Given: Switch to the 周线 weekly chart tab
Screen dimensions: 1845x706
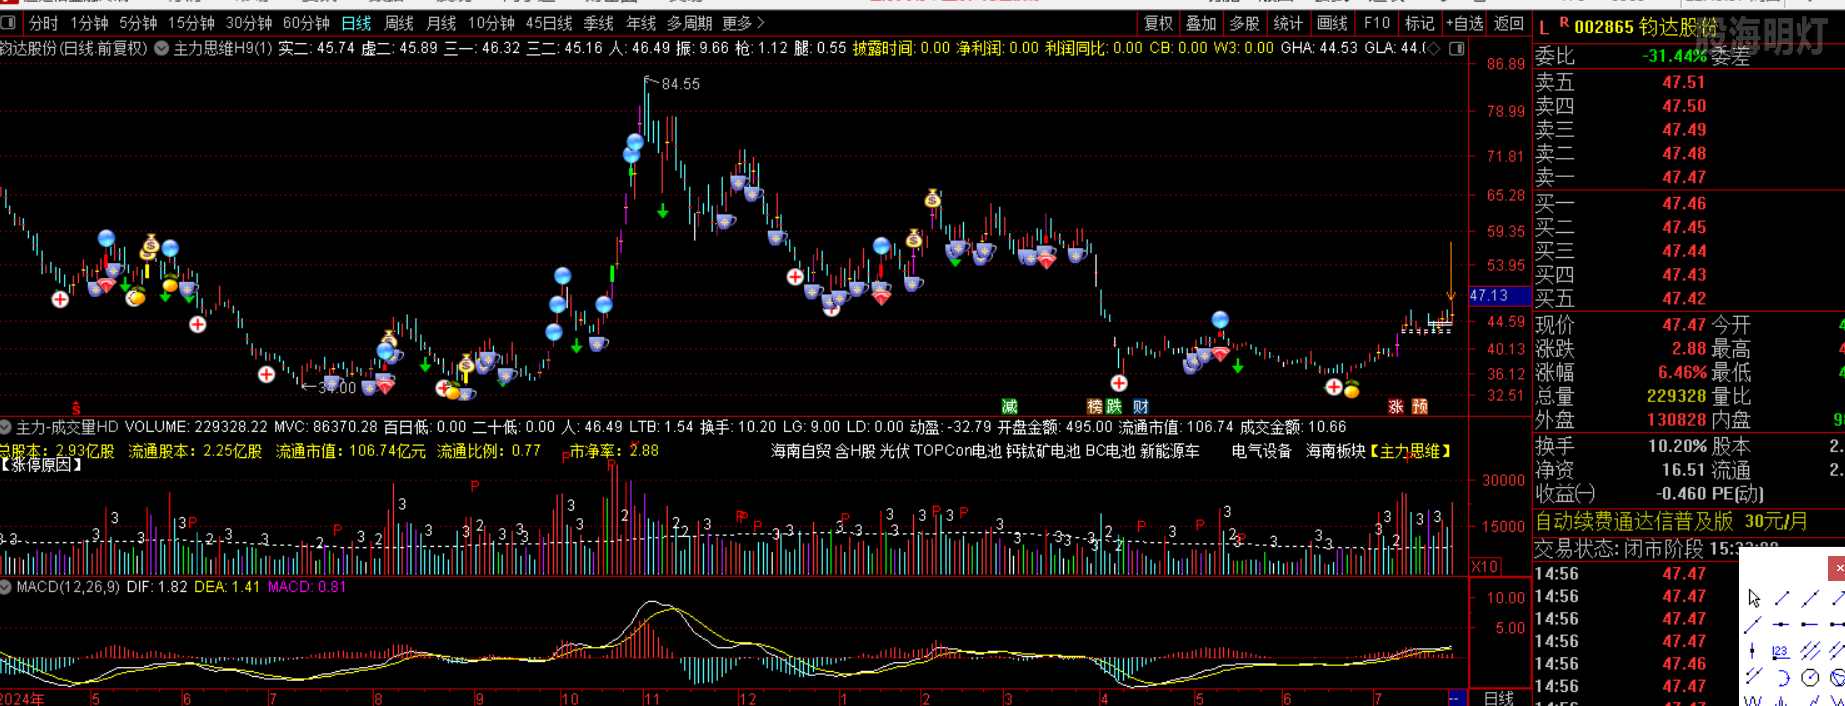Looking at the screenshot, I should point(399,23).
